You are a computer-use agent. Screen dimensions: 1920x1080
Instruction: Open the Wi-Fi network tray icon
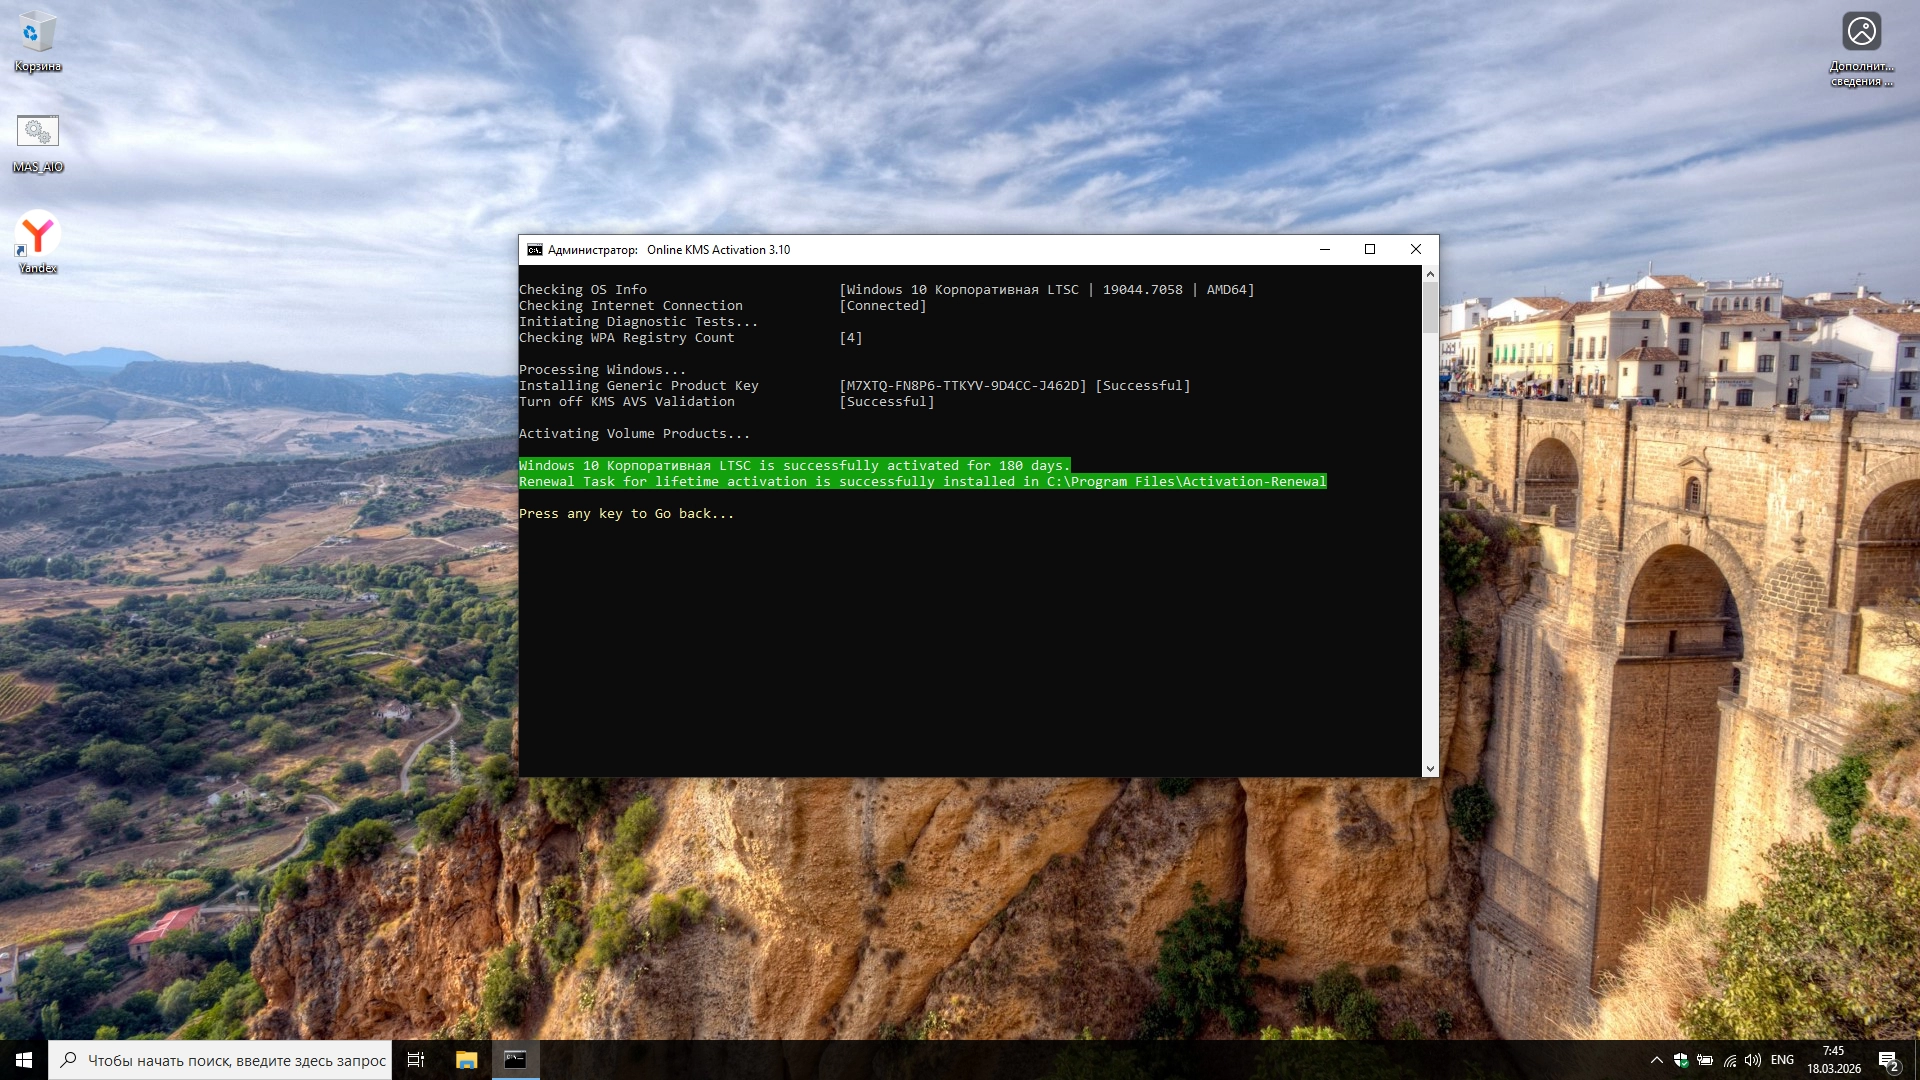point(1729,1060)
